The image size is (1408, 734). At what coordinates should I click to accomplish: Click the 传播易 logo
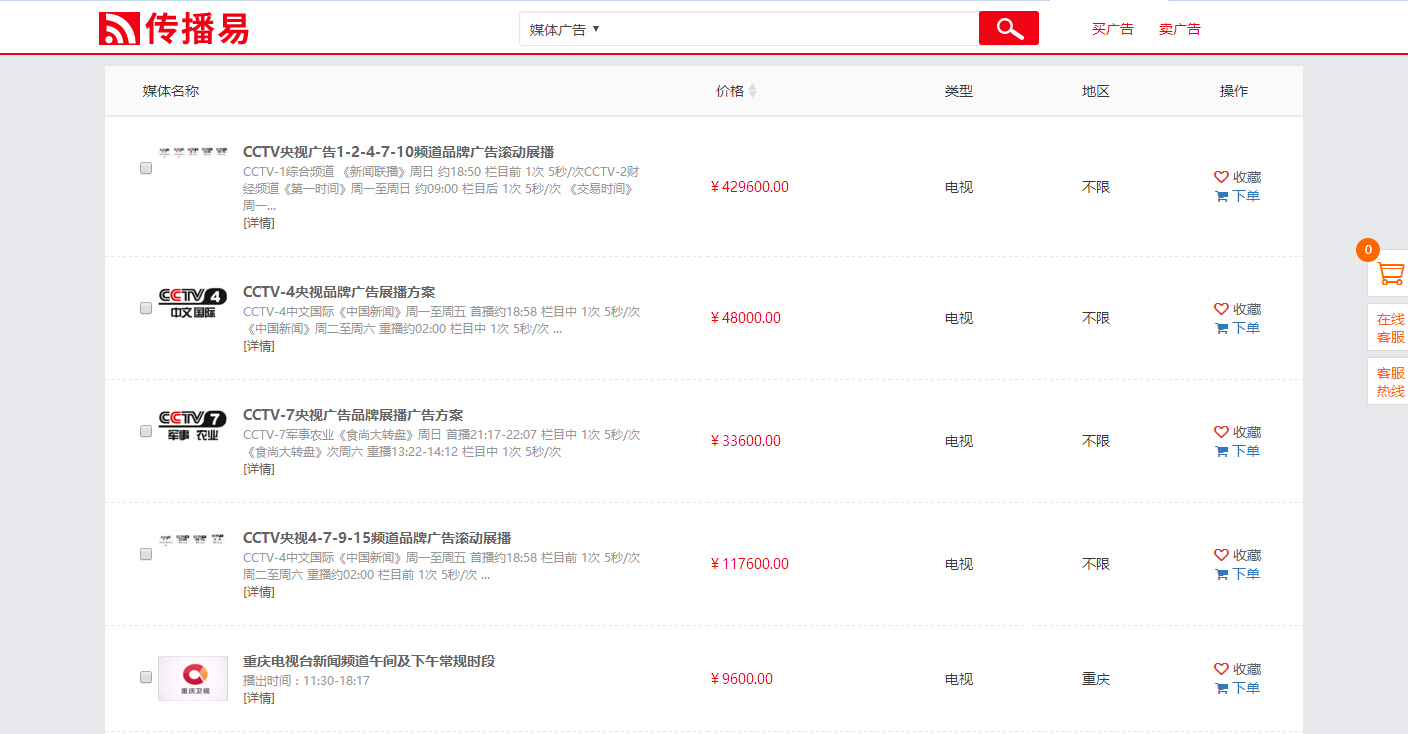174,29
